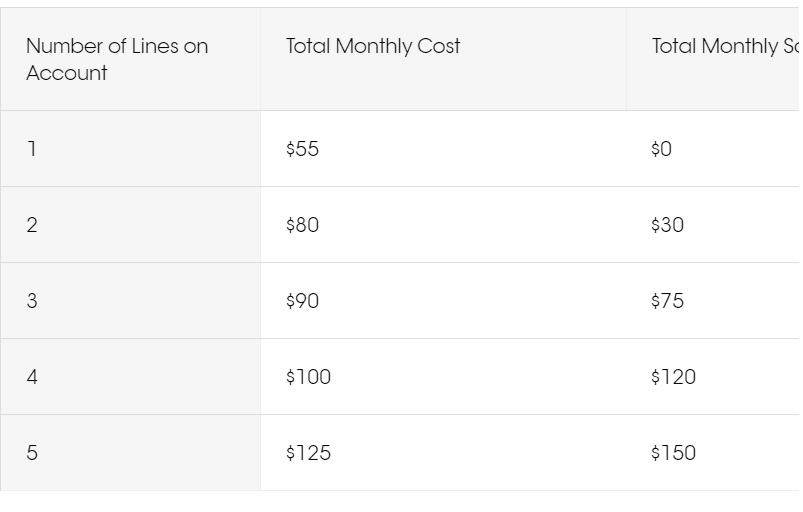
Task: Select the row for 3 lines
Action: click(399, 301)
